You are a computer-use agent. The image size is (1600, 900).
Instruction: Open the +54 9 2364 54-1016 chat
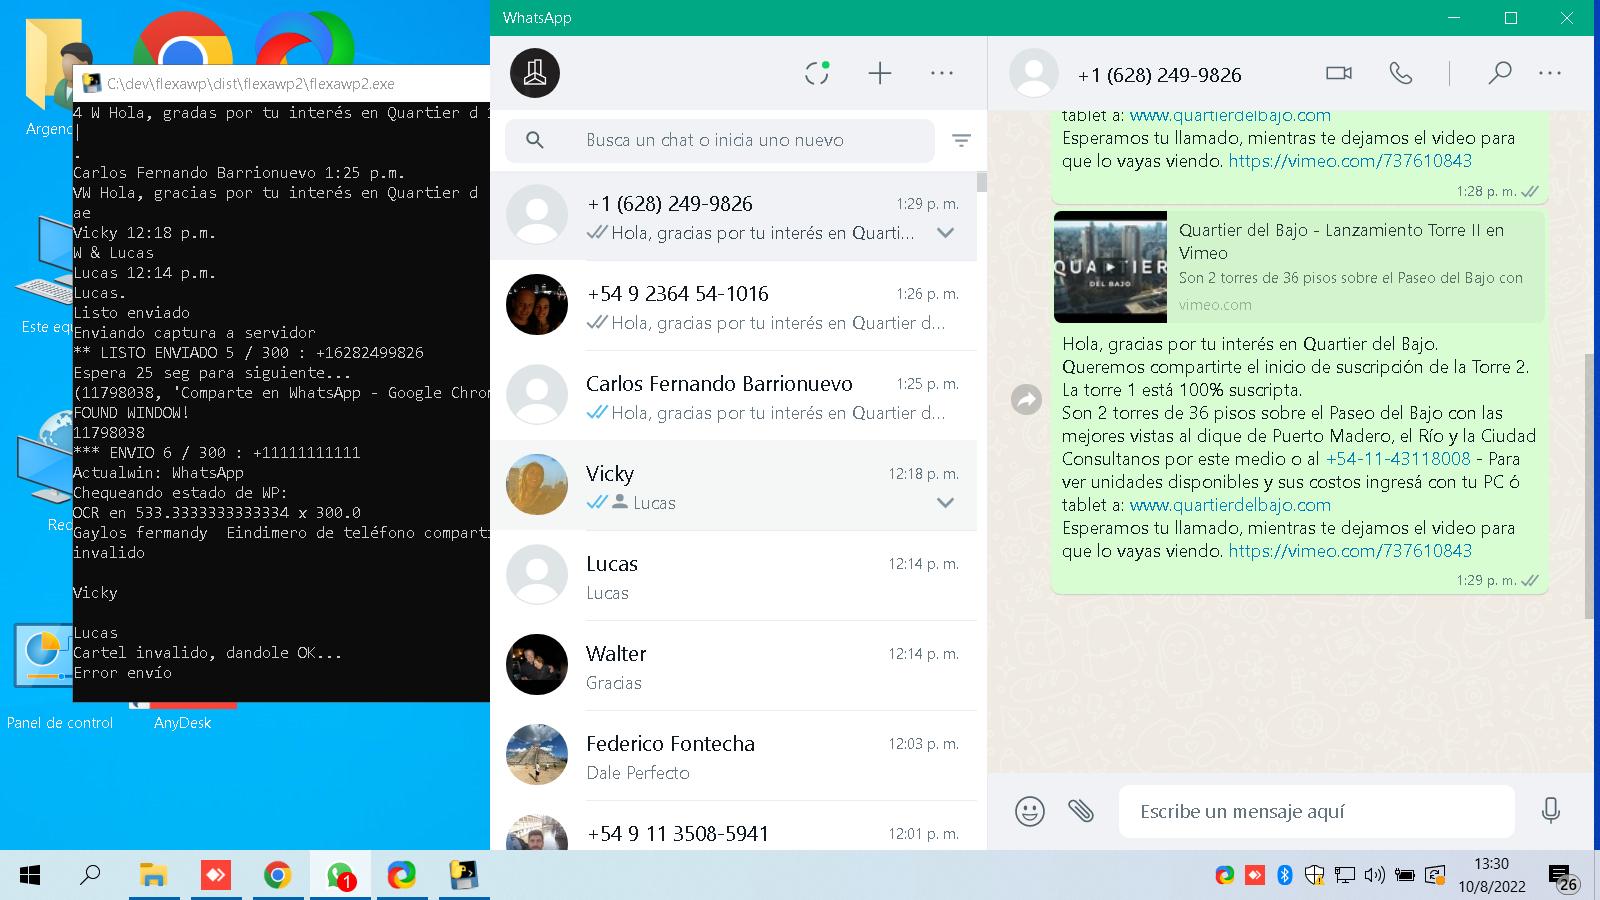[x=733, y=306]
